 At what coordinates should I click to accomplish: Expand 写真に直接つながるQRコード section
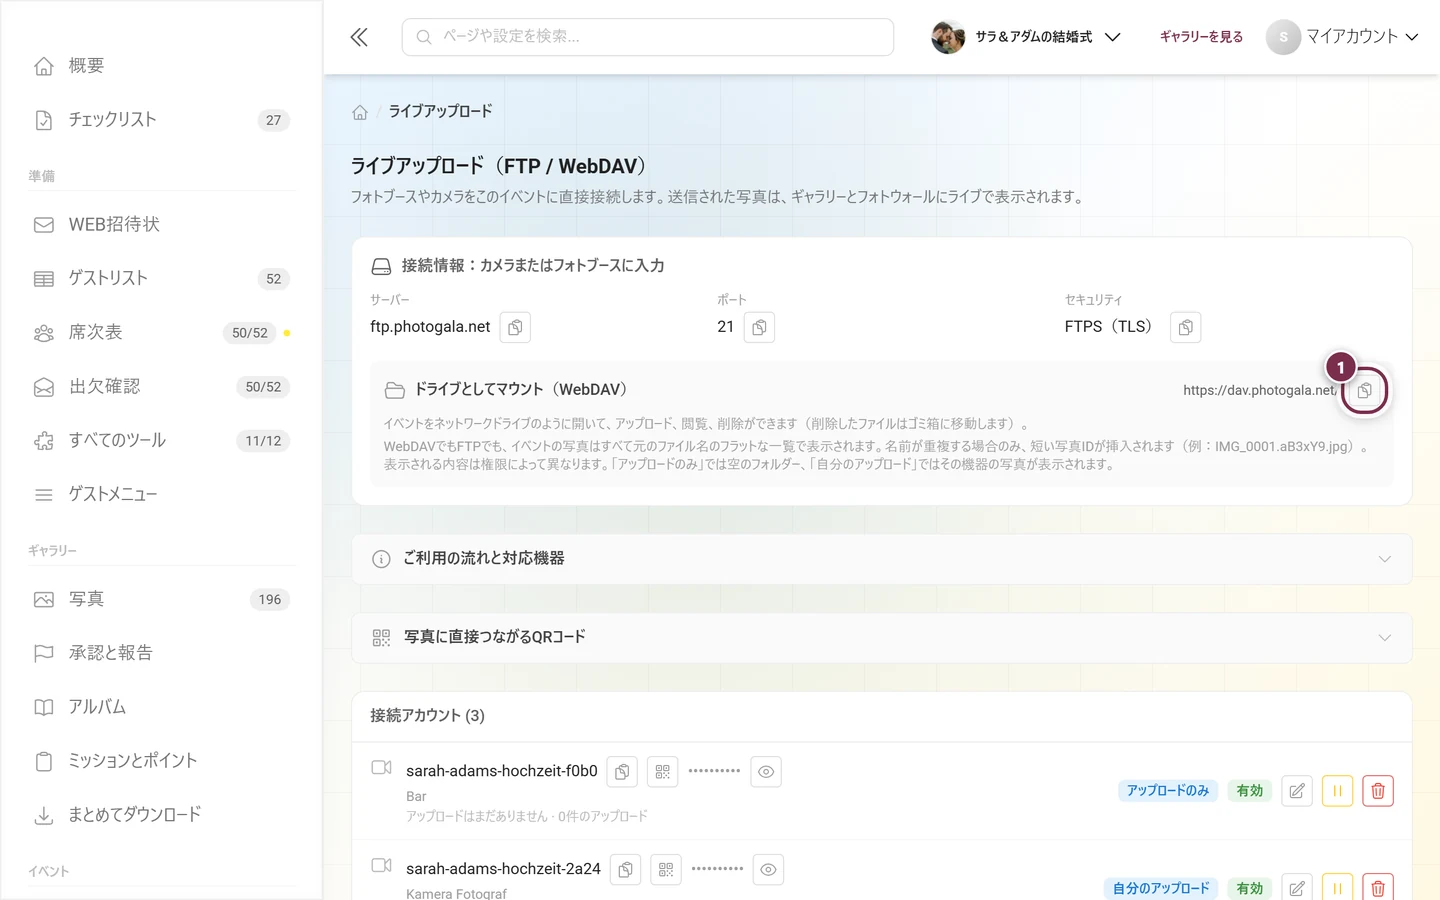882,638
